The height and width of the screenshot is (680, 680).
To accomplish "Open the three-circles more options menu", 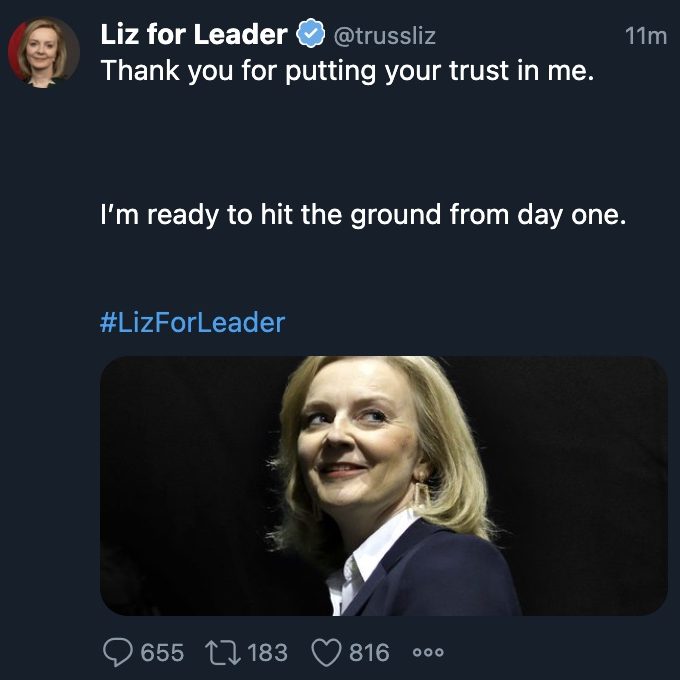I will click(x=428, y=653).
